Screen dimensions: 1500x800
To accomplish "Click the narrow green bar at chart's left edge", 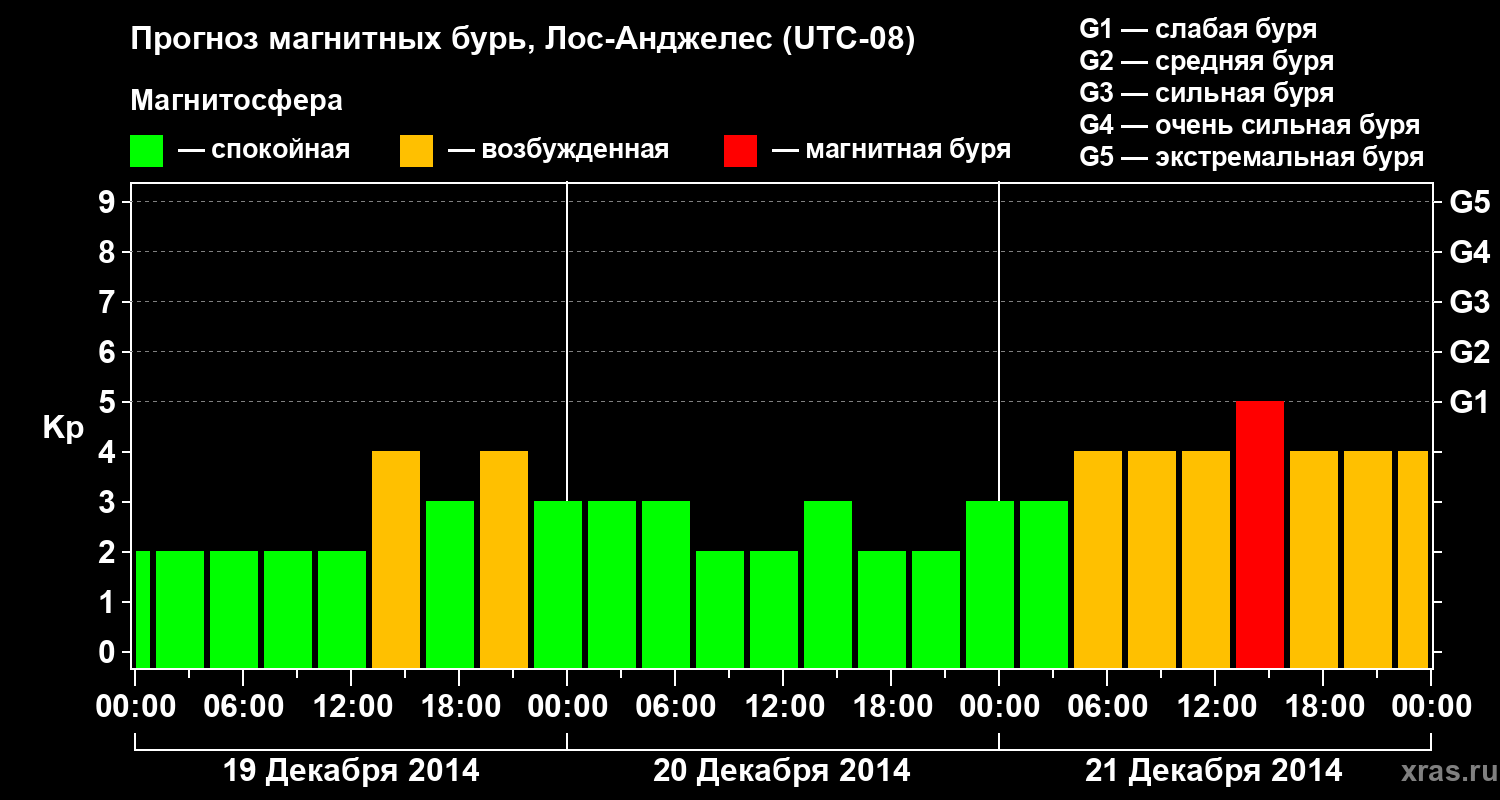I will pyautogui.click(x=142, y=609).
